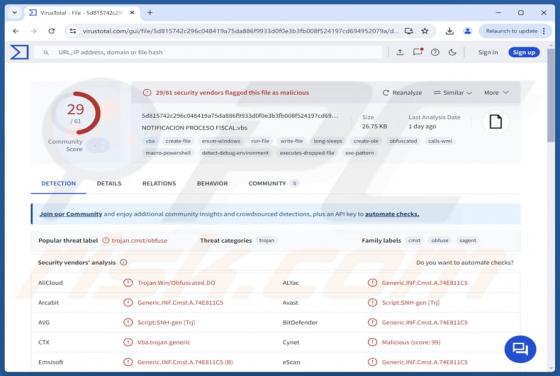Click the vba tag
The height and width of the screenshot is (376, 560).
[150, 141]
